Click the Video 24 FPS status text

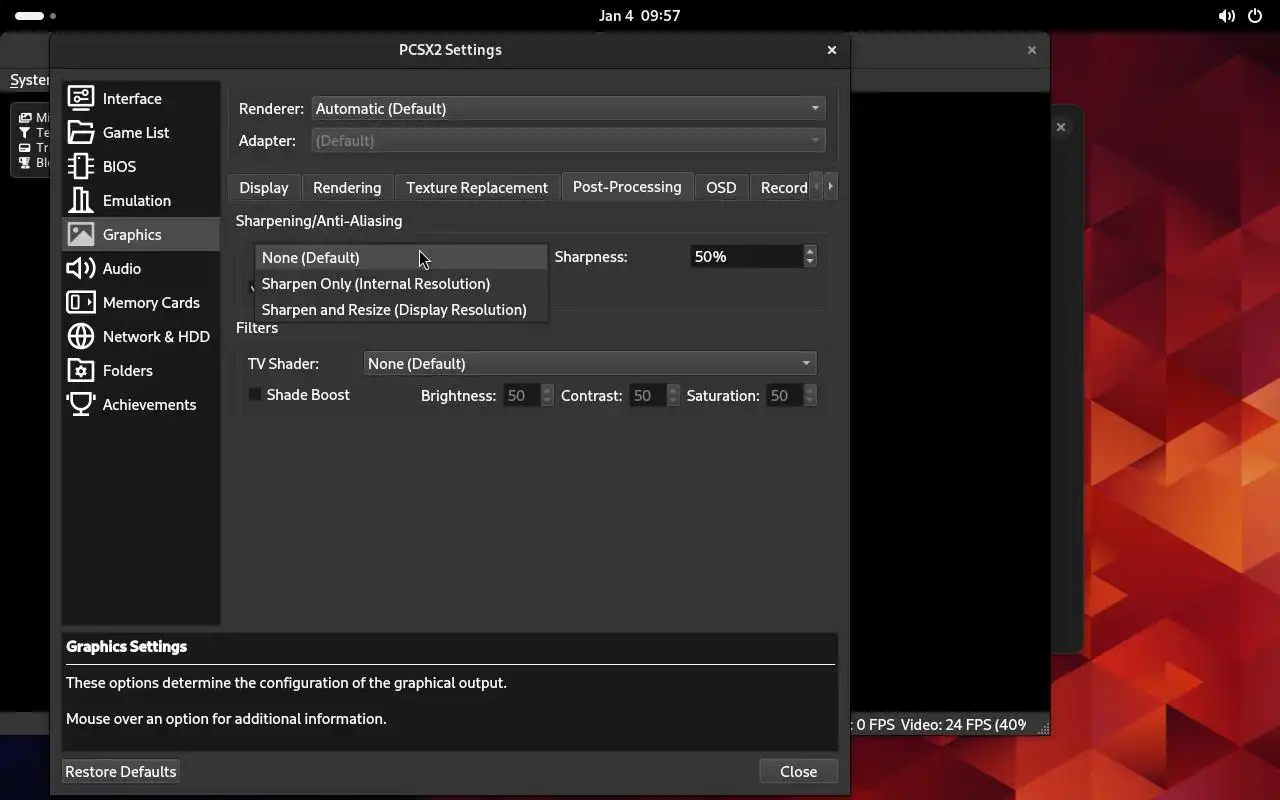963,724
